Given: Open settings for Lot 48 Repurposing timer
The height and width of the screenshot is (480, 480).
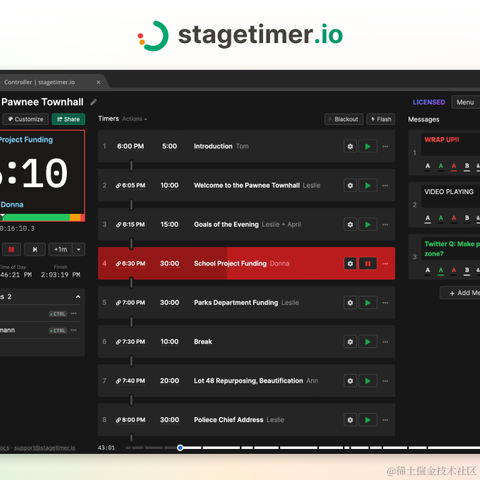Looking at the screenshot, I should 350,381.
